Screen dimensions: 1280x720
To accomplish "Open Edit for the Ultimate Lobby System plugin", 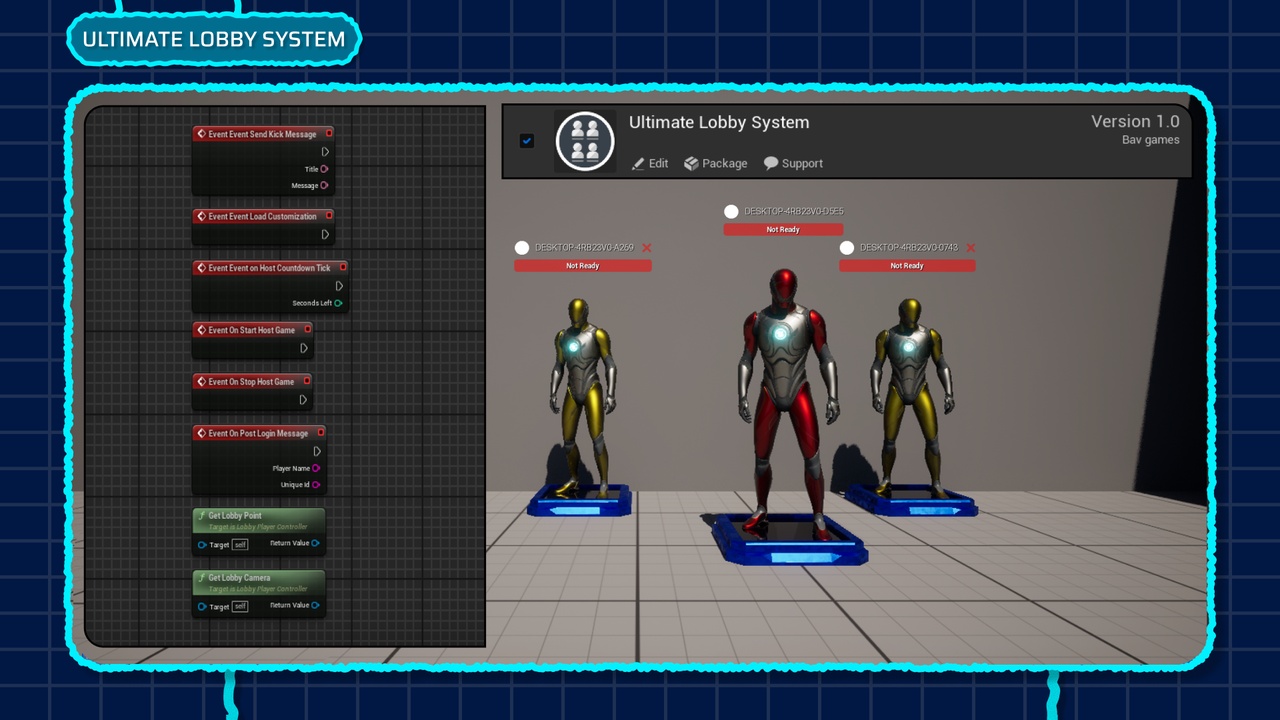I will pyautogui.click(x=650, y=163).
